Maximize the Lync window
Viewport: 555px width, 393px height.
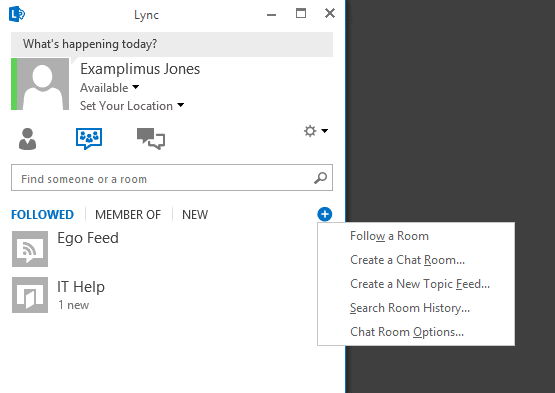[301, 13]
